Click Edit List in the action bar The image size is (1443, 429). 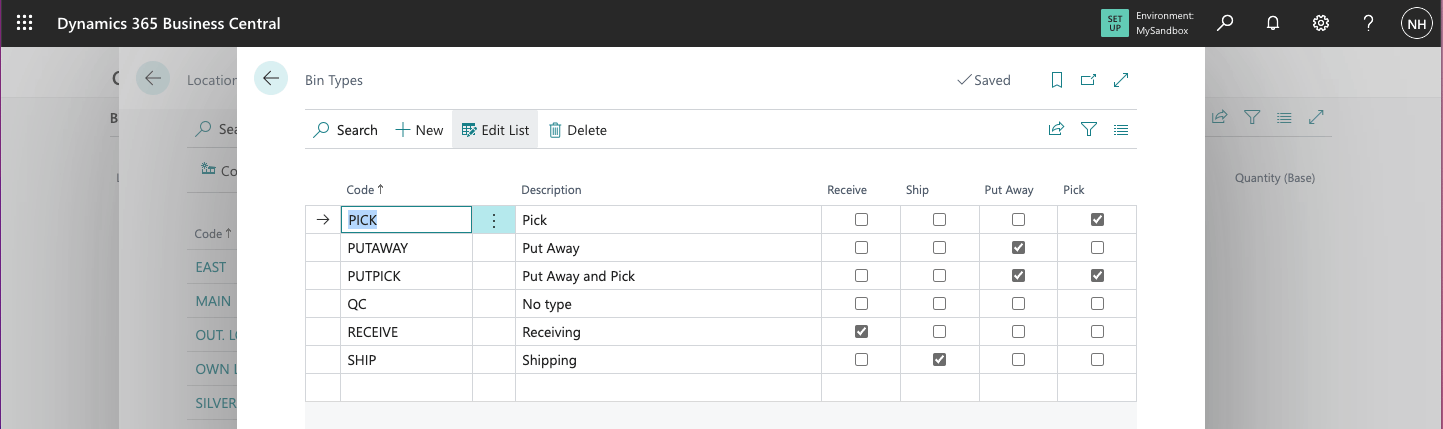pos(495,130)
